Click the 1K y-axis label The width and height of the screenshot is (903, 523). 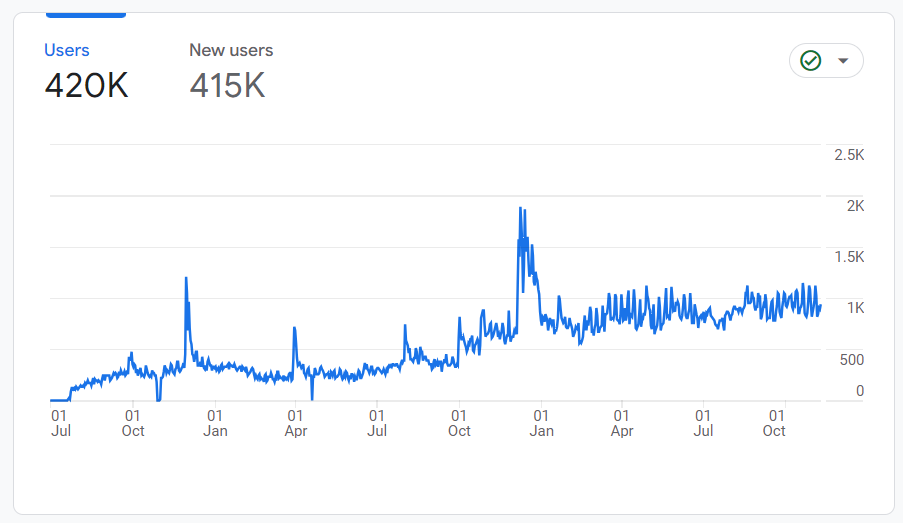pos(855,308)
